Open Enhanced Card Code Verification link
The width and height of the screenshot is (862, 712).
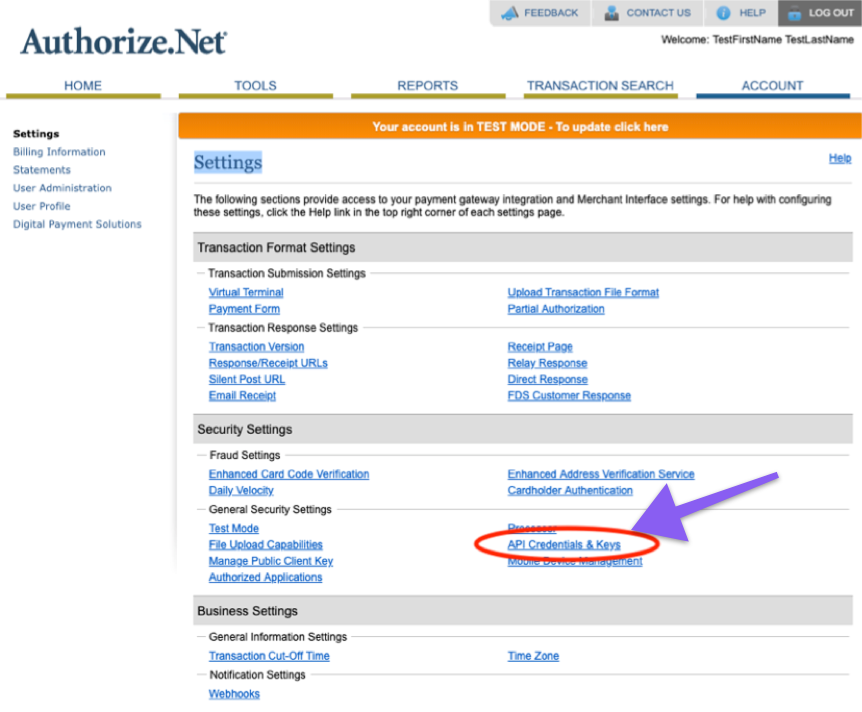[289, 474]
